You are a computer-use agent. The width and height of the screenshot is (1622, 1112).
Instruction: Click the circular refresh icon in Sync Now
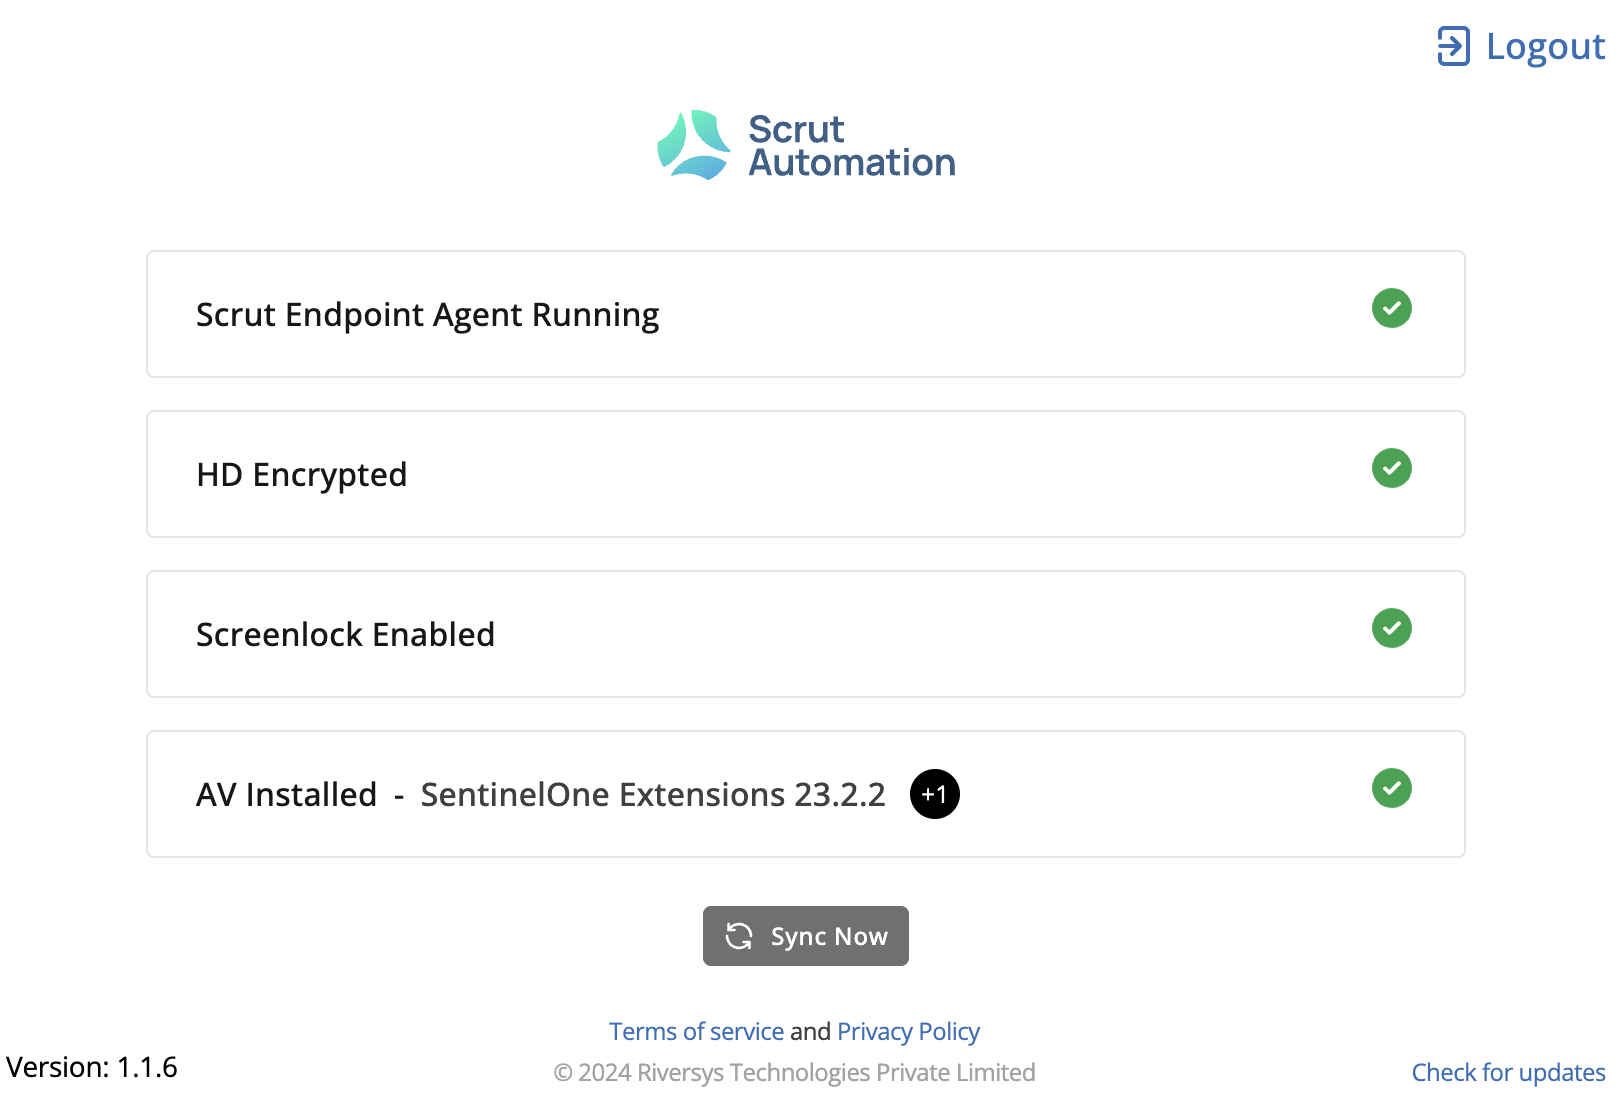pyautogui.click(x=739, y=936)
